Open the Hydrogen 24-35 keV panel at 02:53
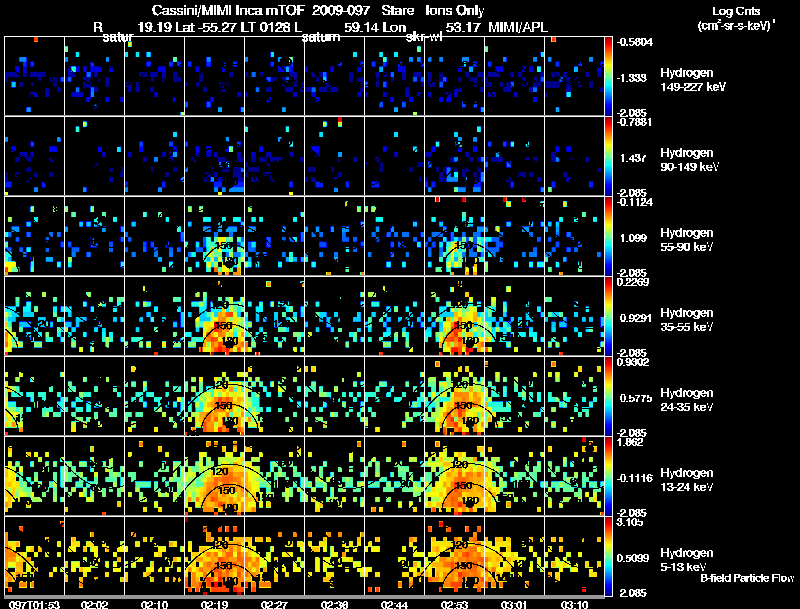The width and height of the screenshot is (800, 609). point(454,396)
